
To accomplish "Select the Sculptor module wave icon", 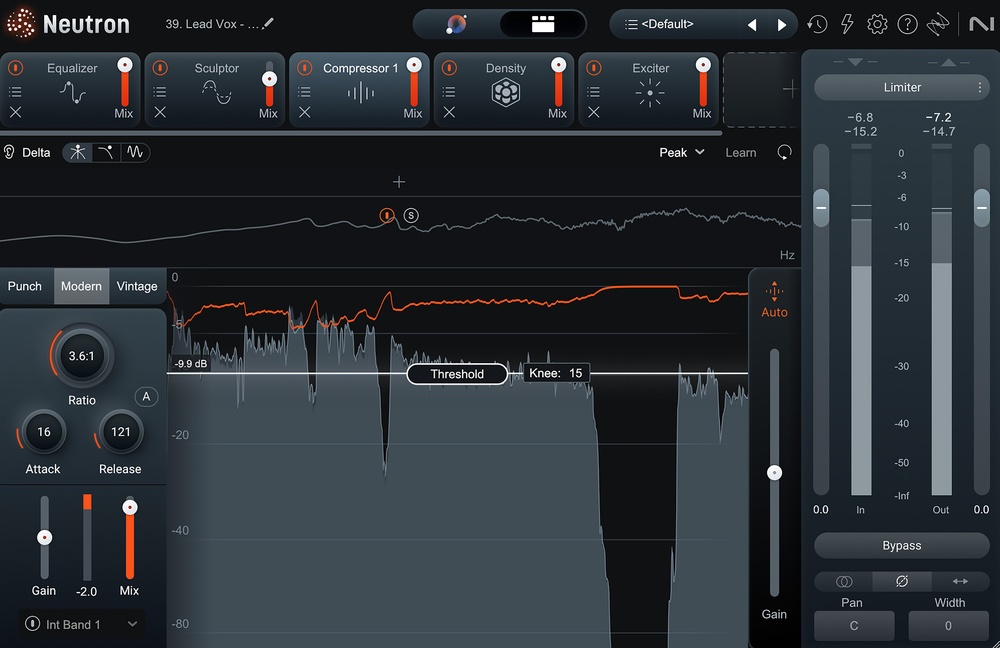I will tap(217, 92).
